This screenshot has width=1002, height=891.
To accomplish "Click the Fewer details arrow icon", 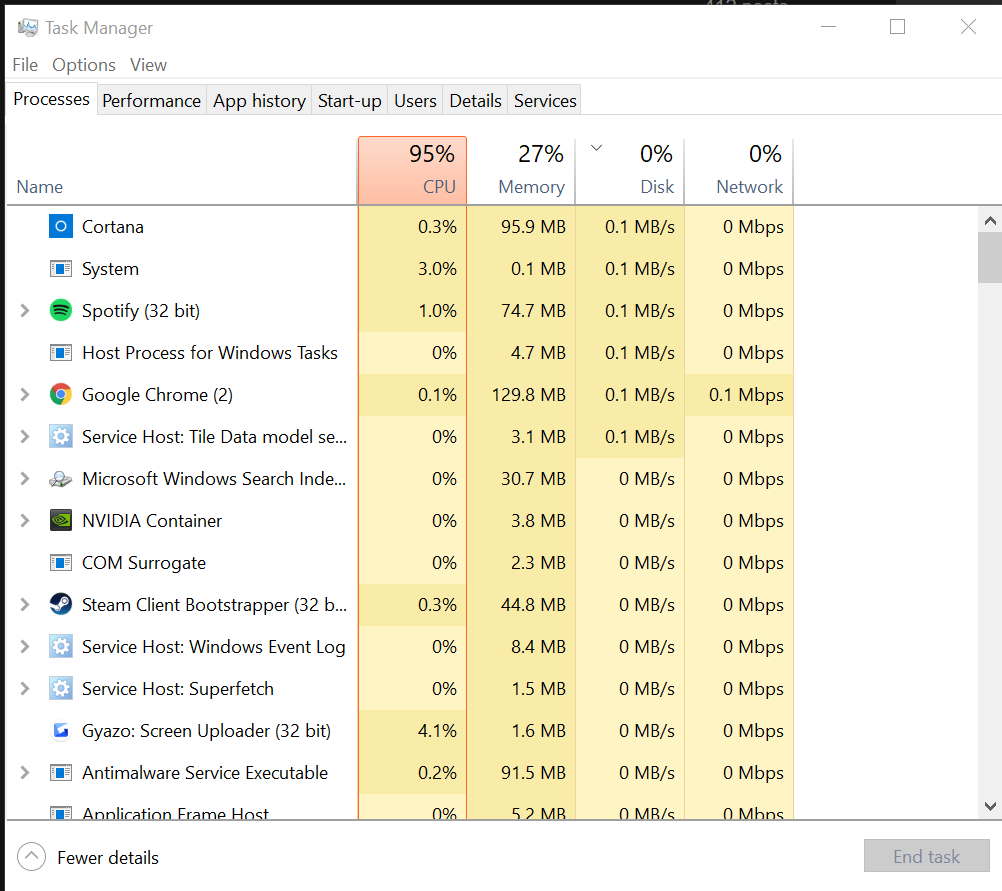I will [x=31, y=857].
